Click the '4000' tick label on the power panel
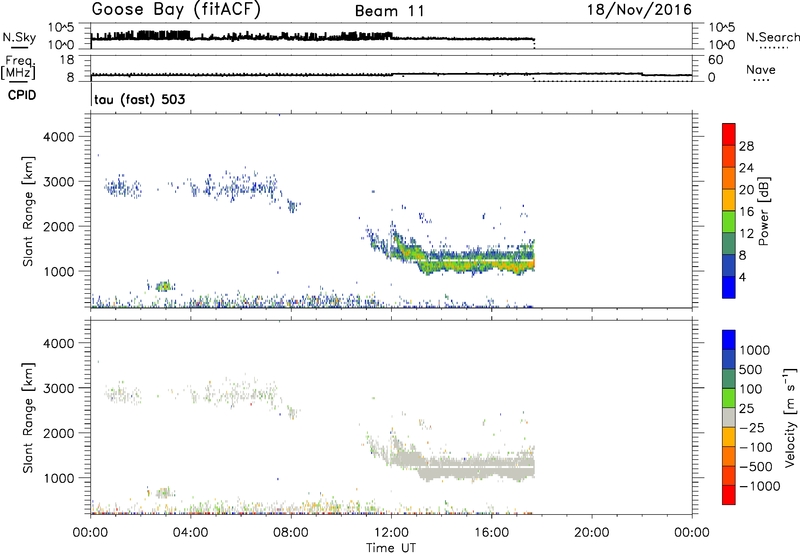Screen dimensions: 800x554 61,137
